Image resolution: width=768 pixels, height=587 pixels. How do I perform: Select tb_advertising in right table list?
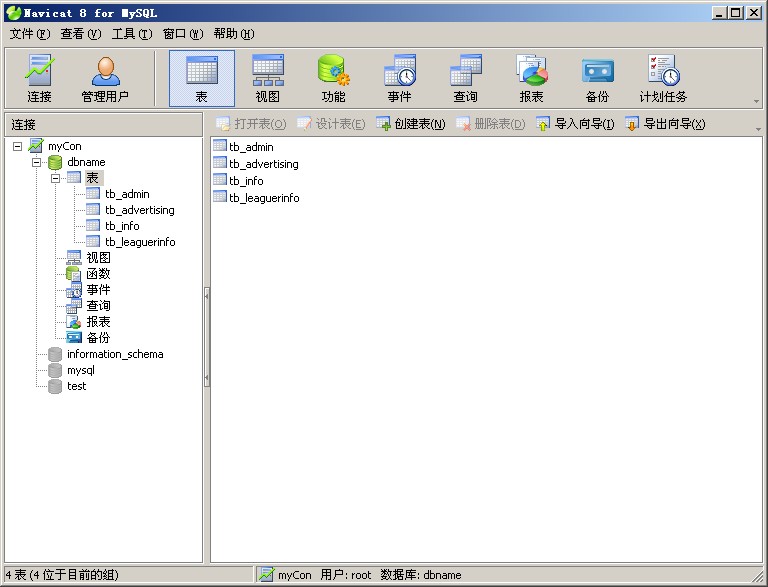coord(264,164)
